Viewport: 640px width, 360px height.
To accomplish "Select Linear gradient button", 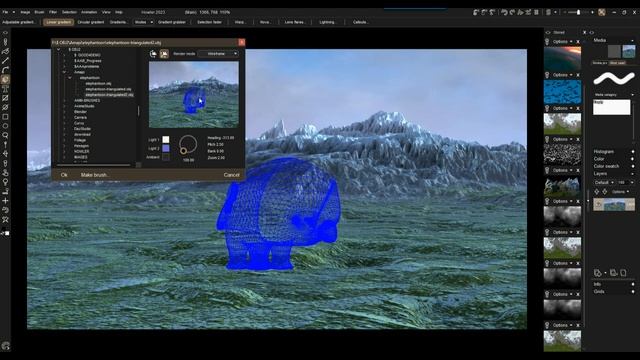I will click(58, 22).
